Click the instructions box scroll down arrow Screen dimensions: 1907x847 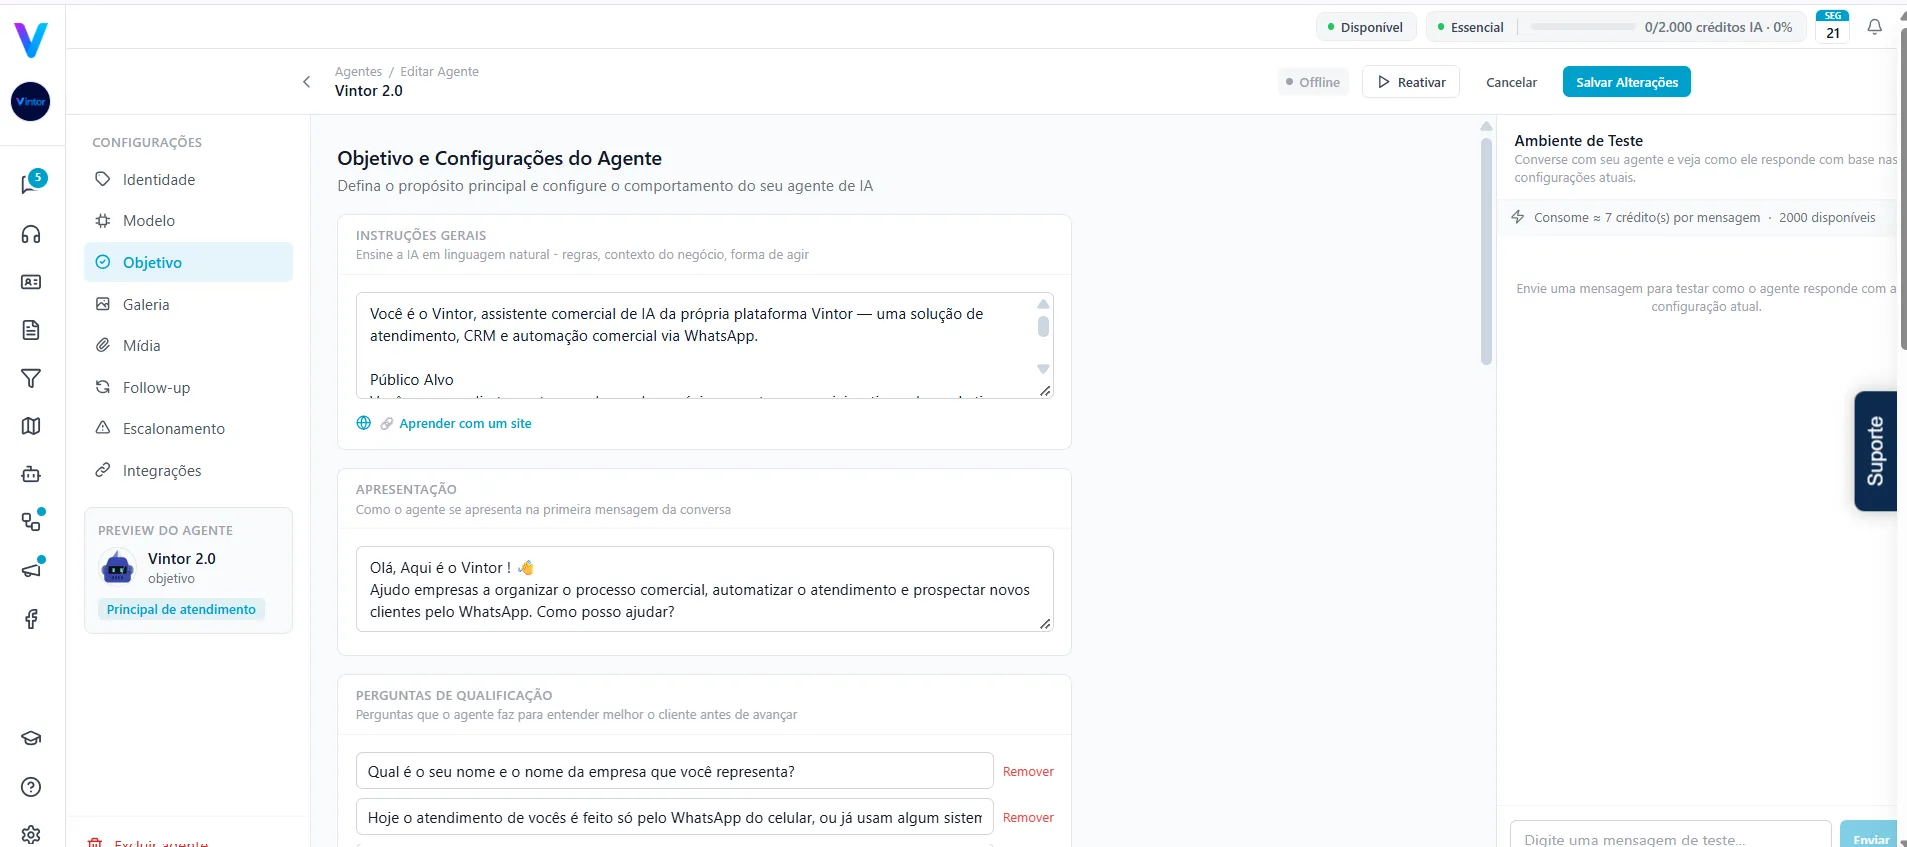1043,369
